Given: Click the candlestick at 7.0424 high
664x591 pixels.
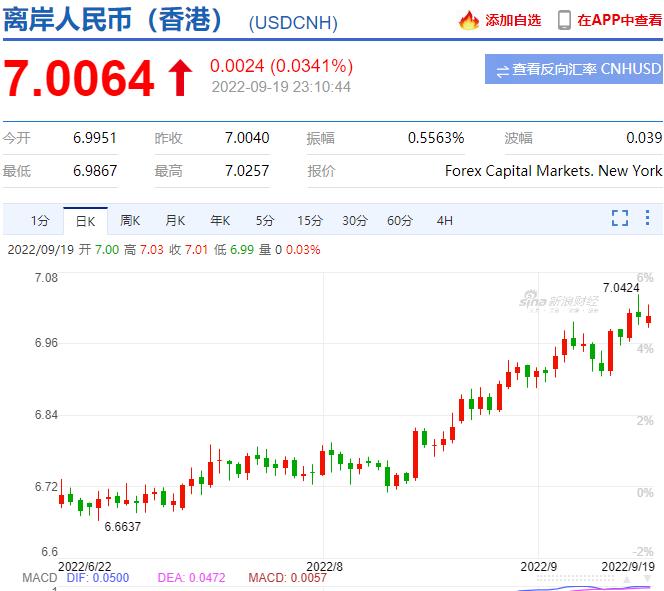Looking at the screenshot, I should click(x=638, y=314).
